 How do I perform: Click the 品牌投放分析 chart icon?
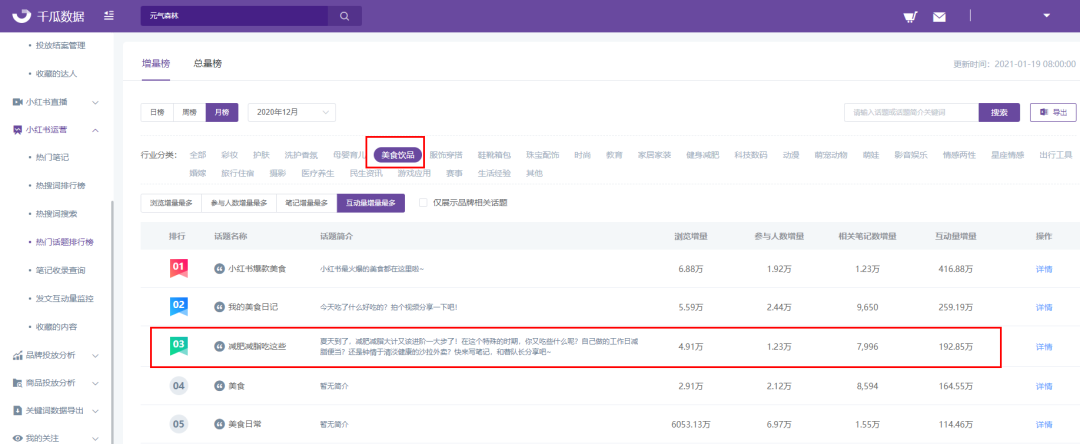point(18,355)
